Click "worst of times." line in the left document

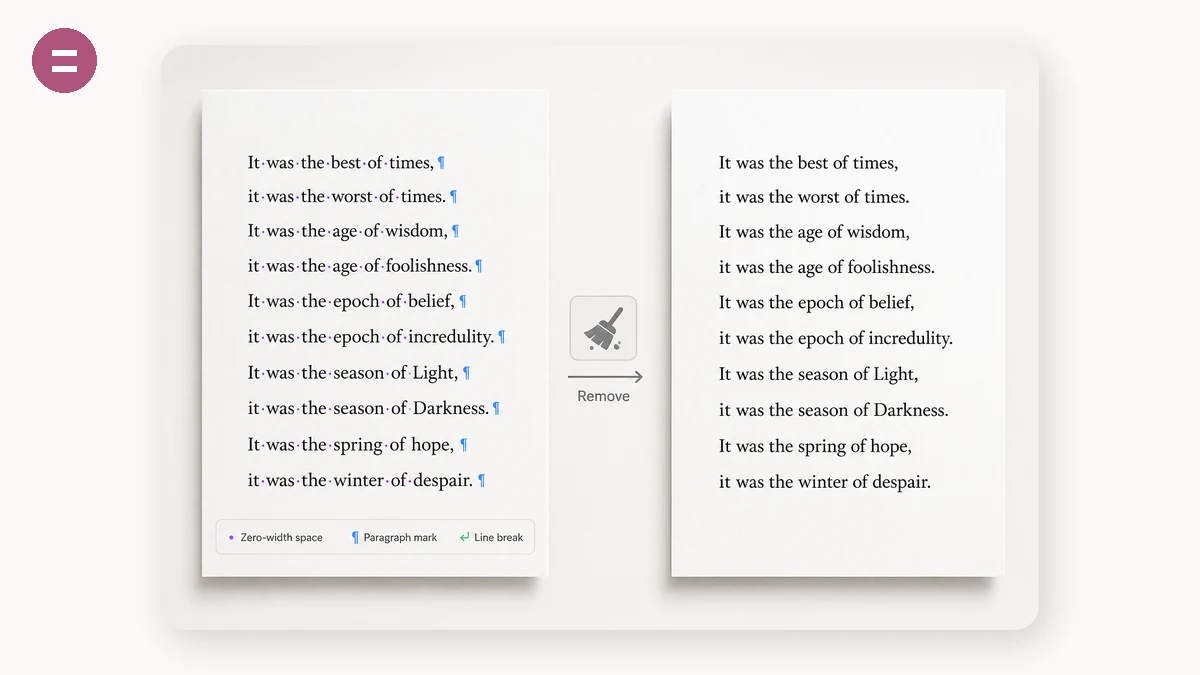pyautogui.click(x=347, y=197)
